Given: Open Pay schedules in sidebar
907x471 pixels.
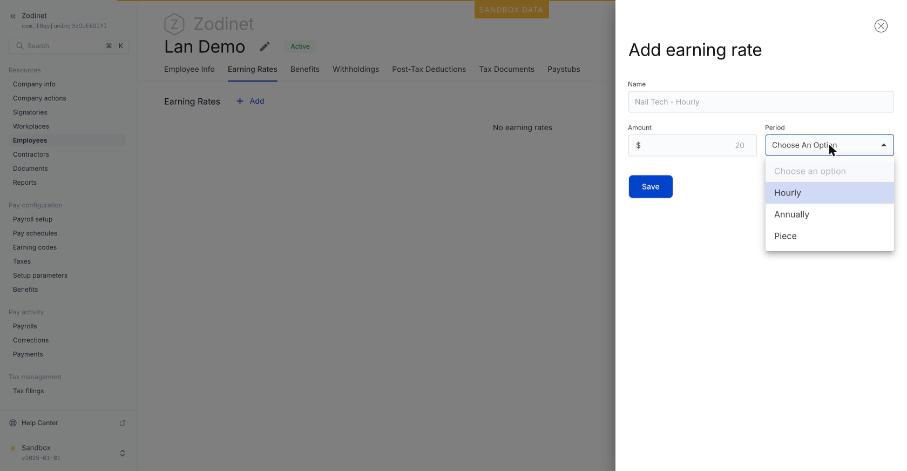Looking at the screenshot, I should coord(35,233).
